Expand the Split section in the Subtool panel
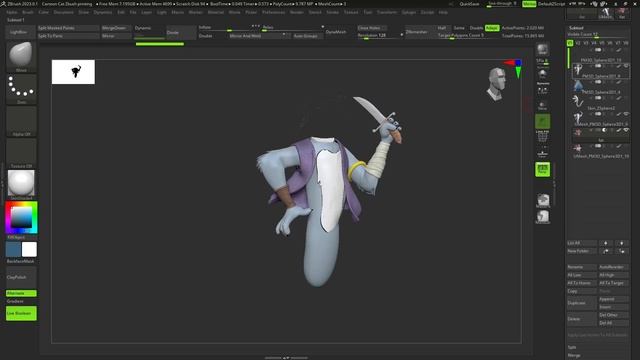The image size is (640, 360). pos(572,347)
